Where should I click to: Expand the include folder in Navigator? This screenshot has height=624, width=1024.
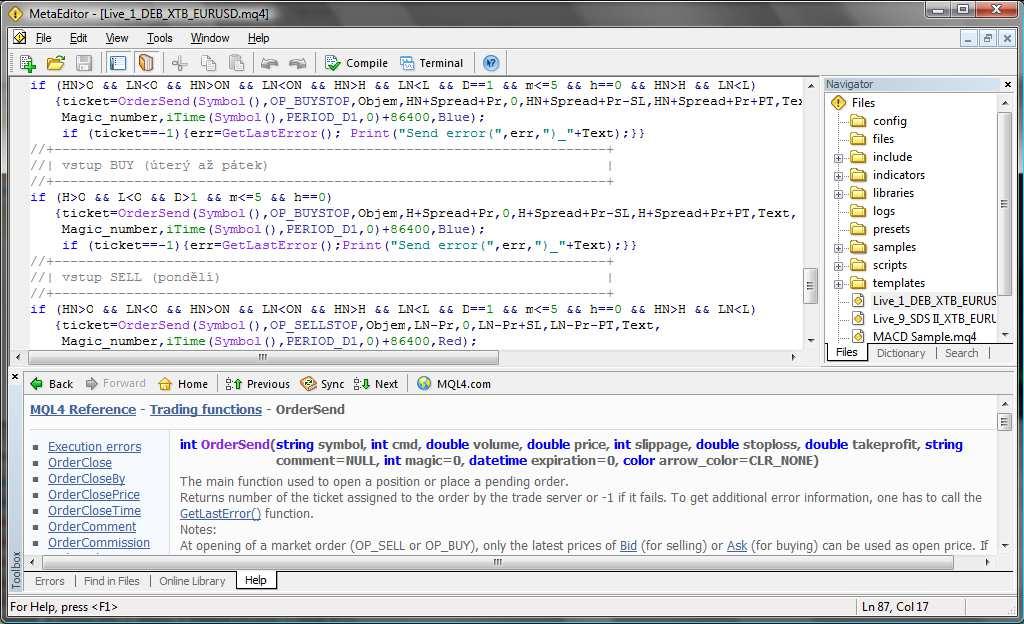click(x=839, y=158)
